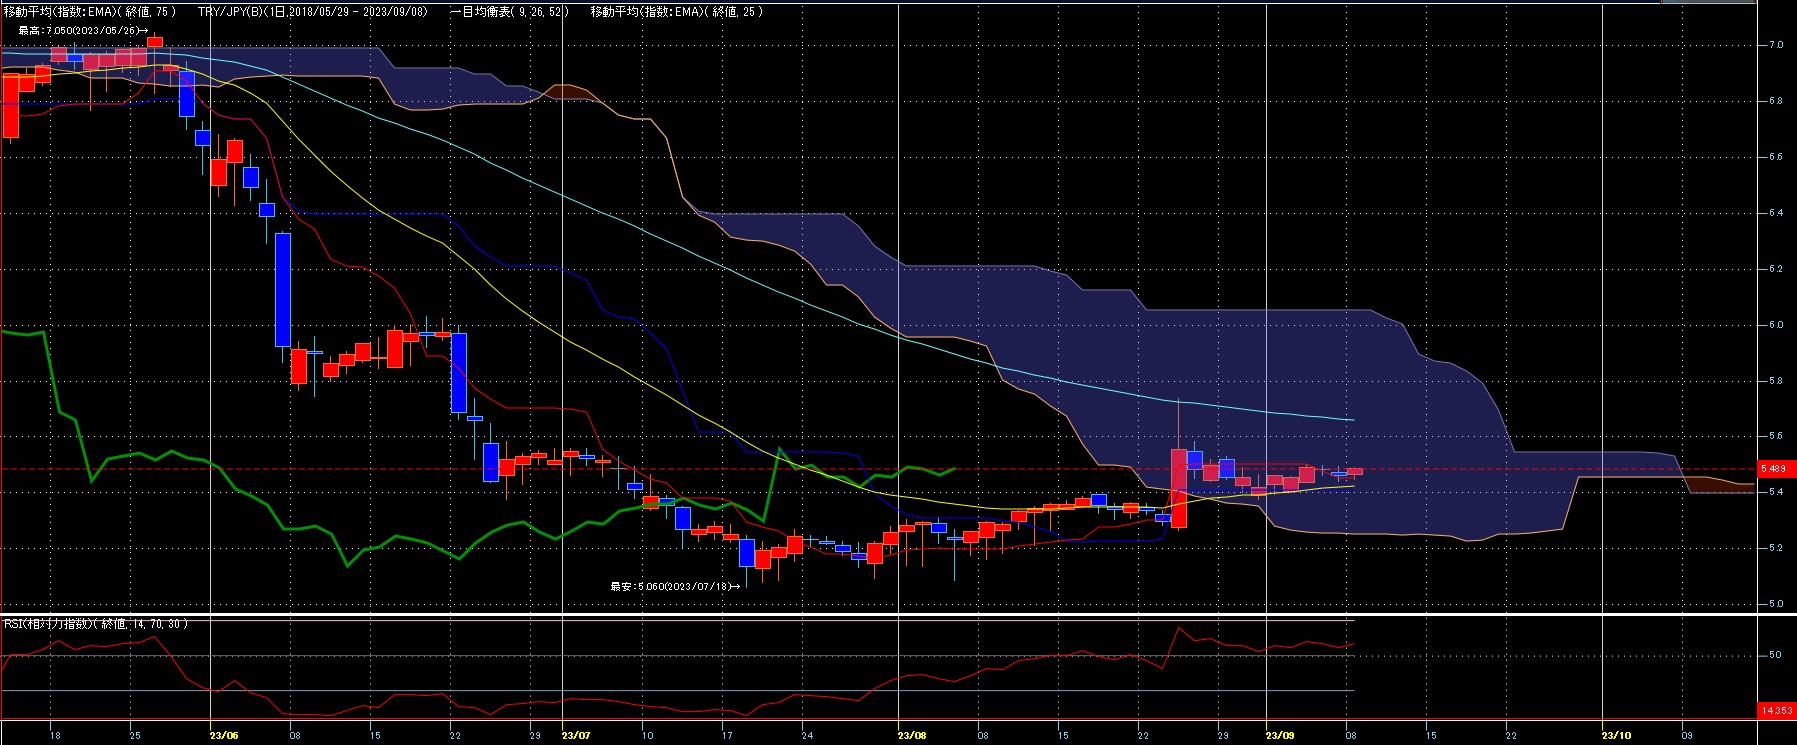1797x745 pixels.
Task: Click the EMA 25 moving average label
Action: coord(677,11)
